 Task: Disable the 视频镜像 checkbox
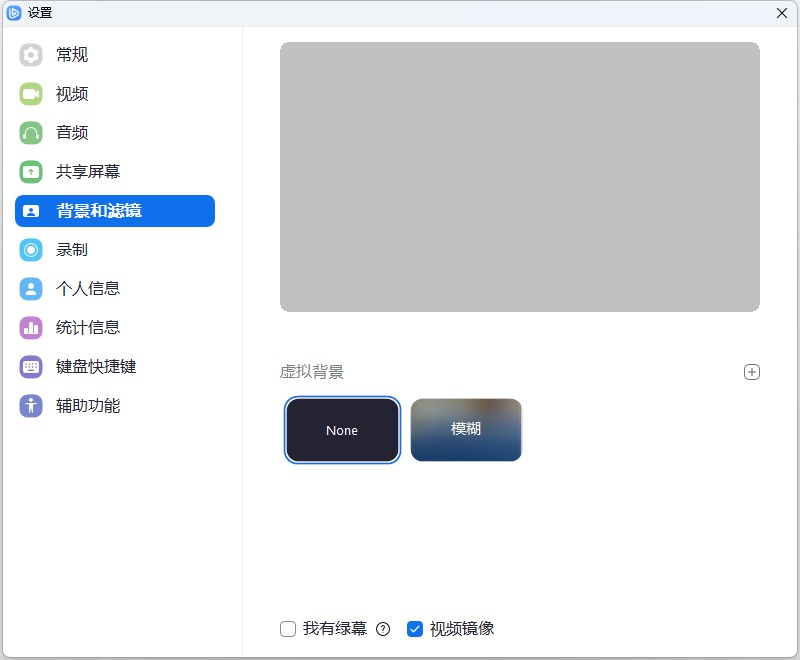point(415,628)
